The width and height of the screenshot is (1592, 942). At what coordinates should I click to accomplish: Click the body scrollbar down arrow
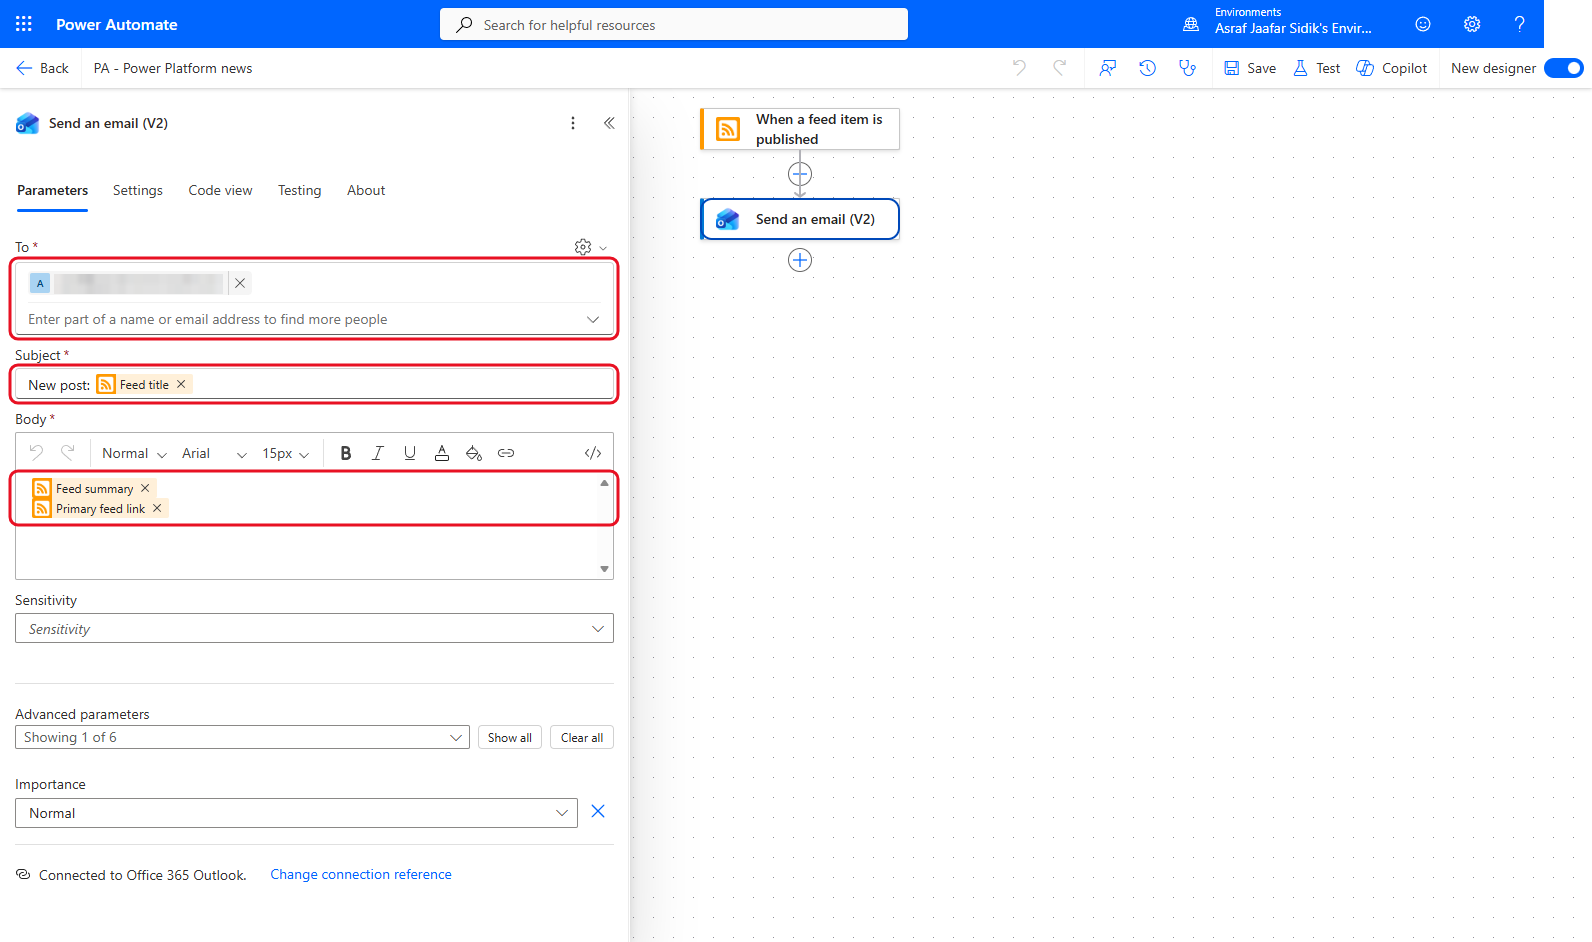tap(604, 569)
